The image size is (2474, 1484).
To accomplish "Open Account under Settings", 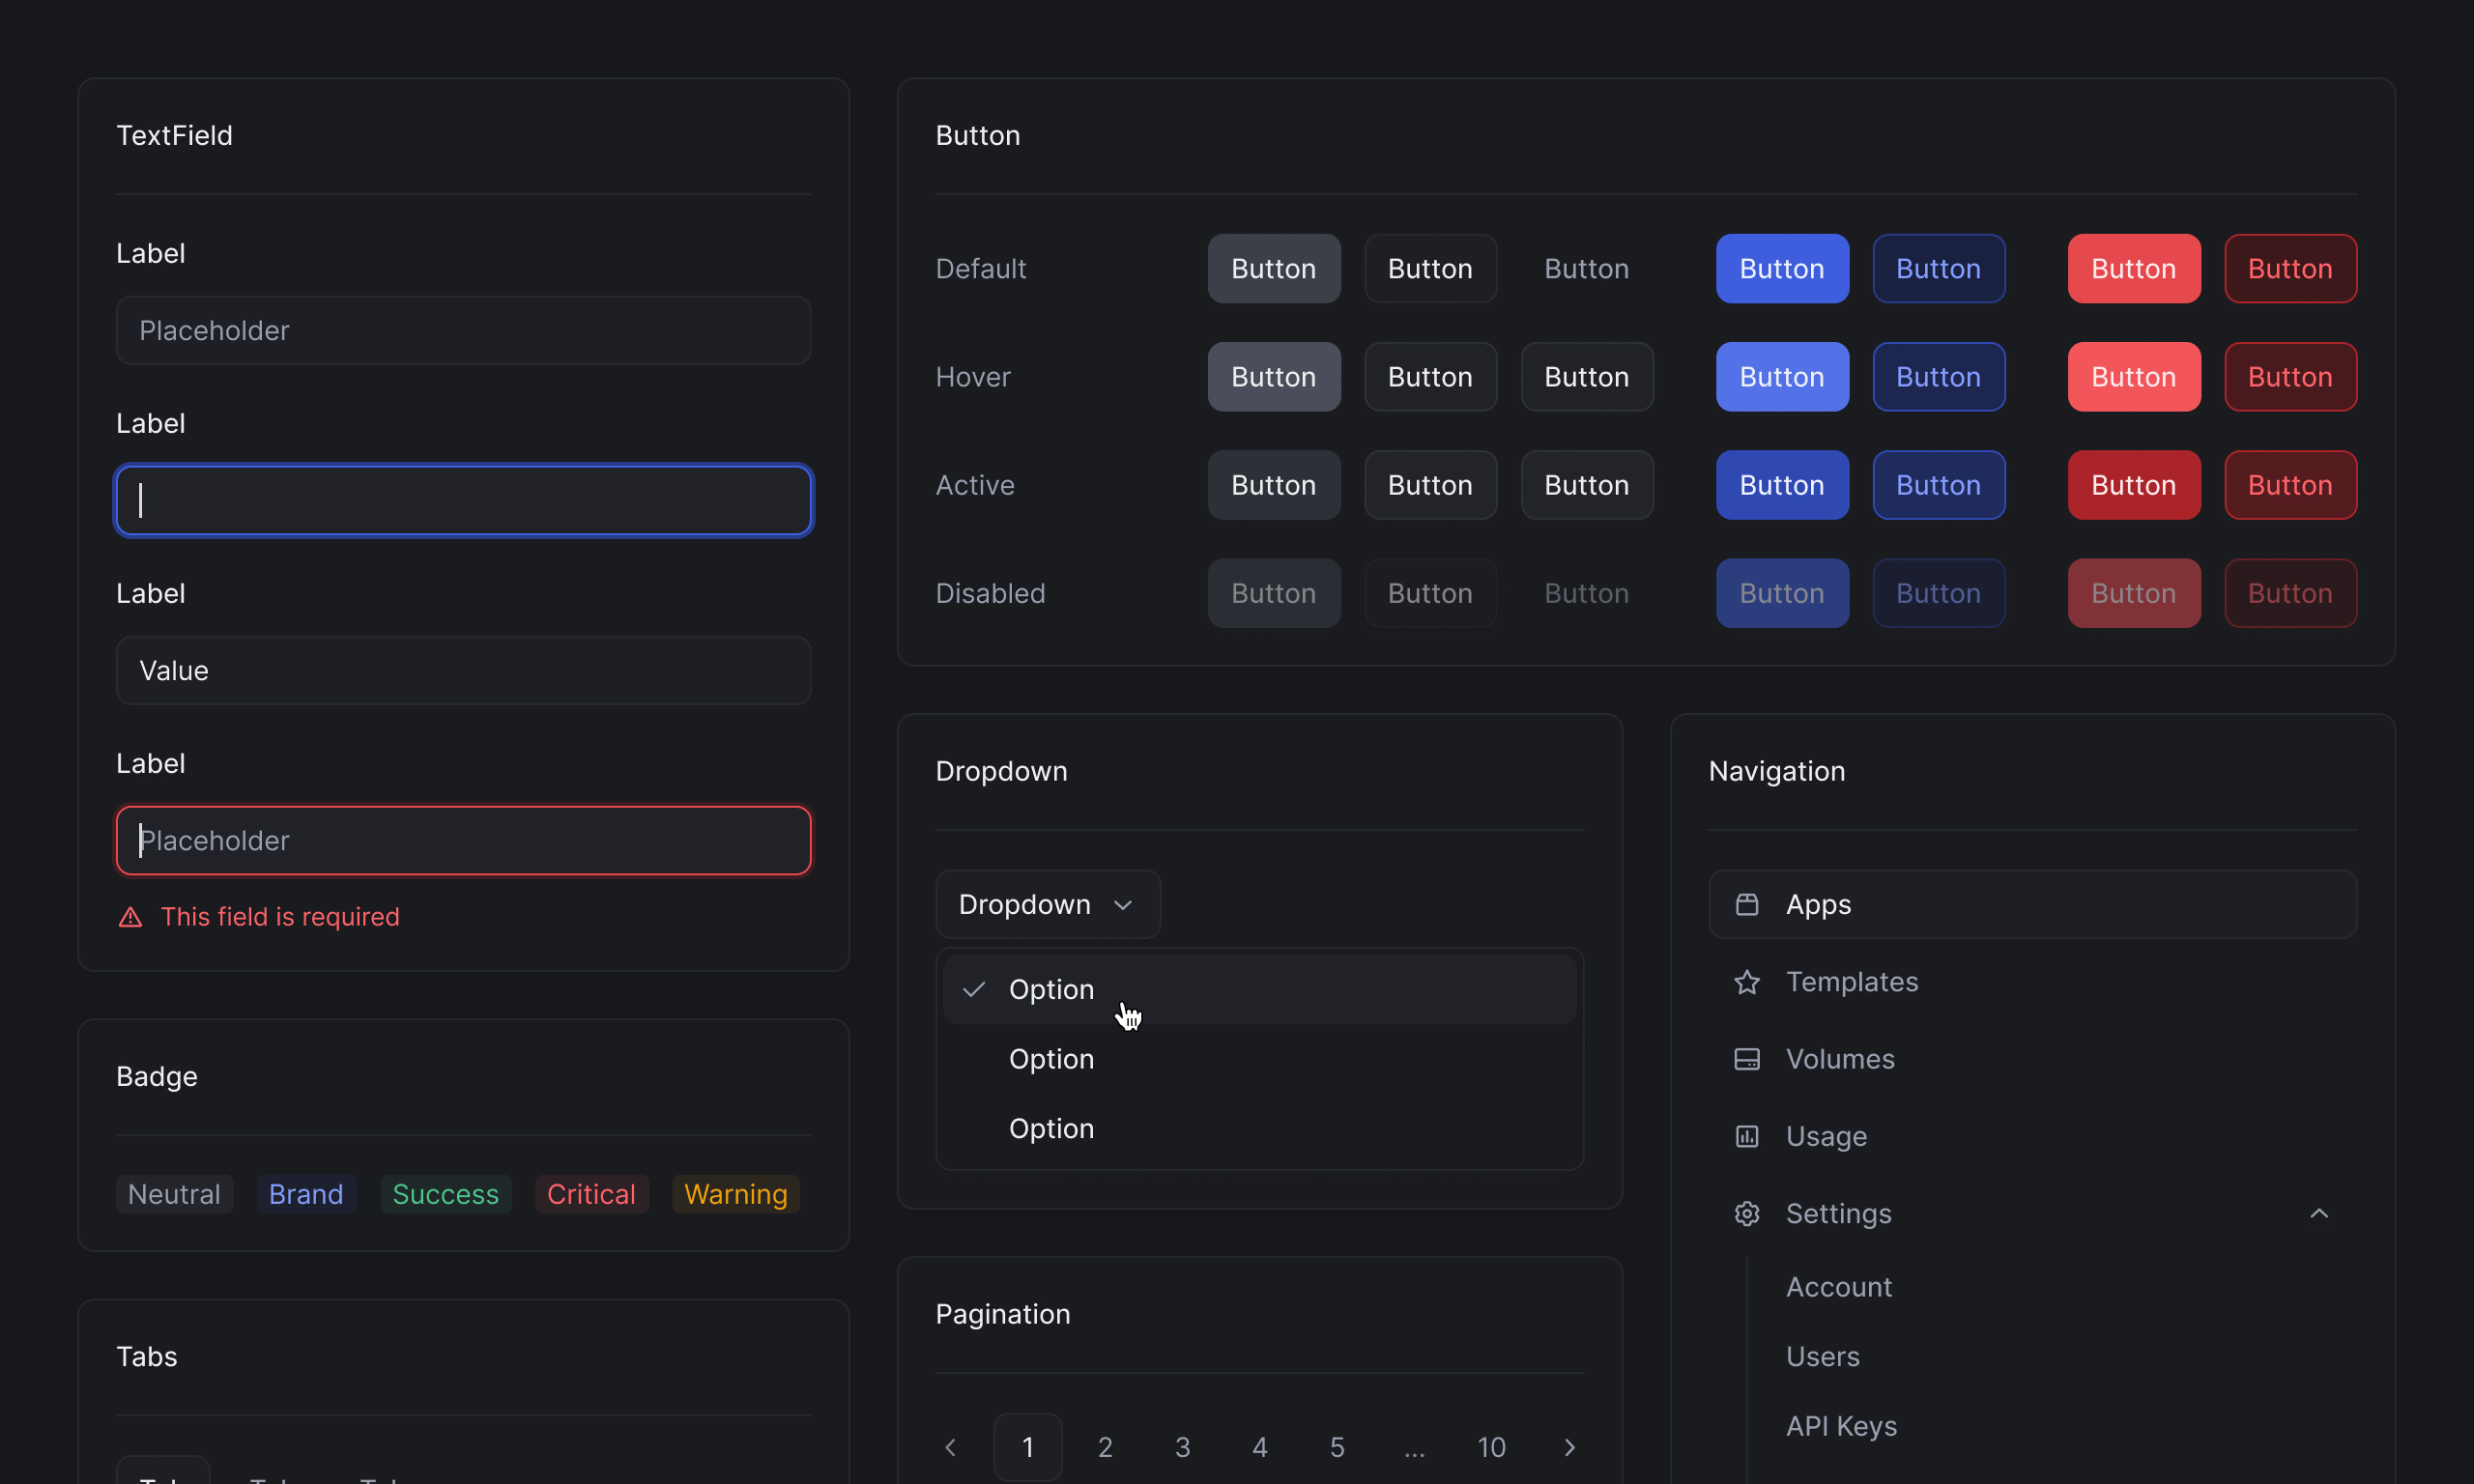I will click(1838, 1287).
